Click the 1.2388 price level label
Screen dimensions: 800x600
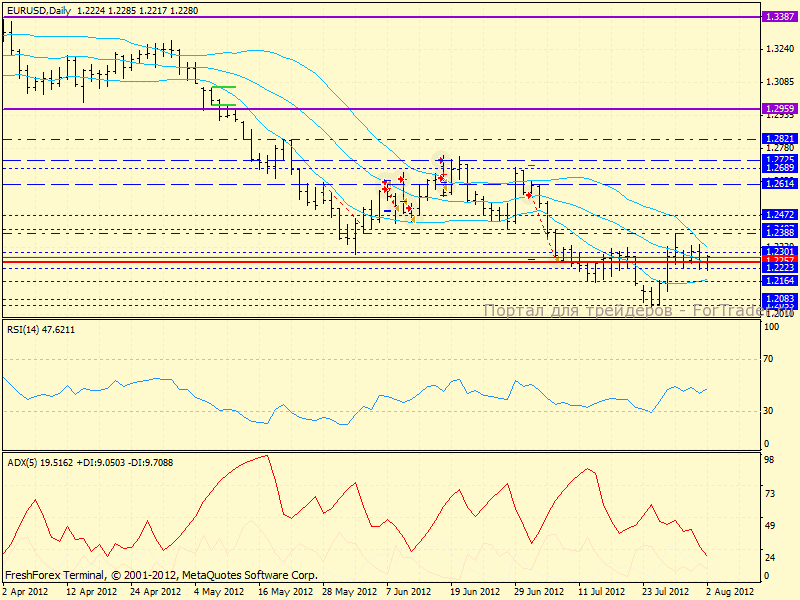point(777,232)
